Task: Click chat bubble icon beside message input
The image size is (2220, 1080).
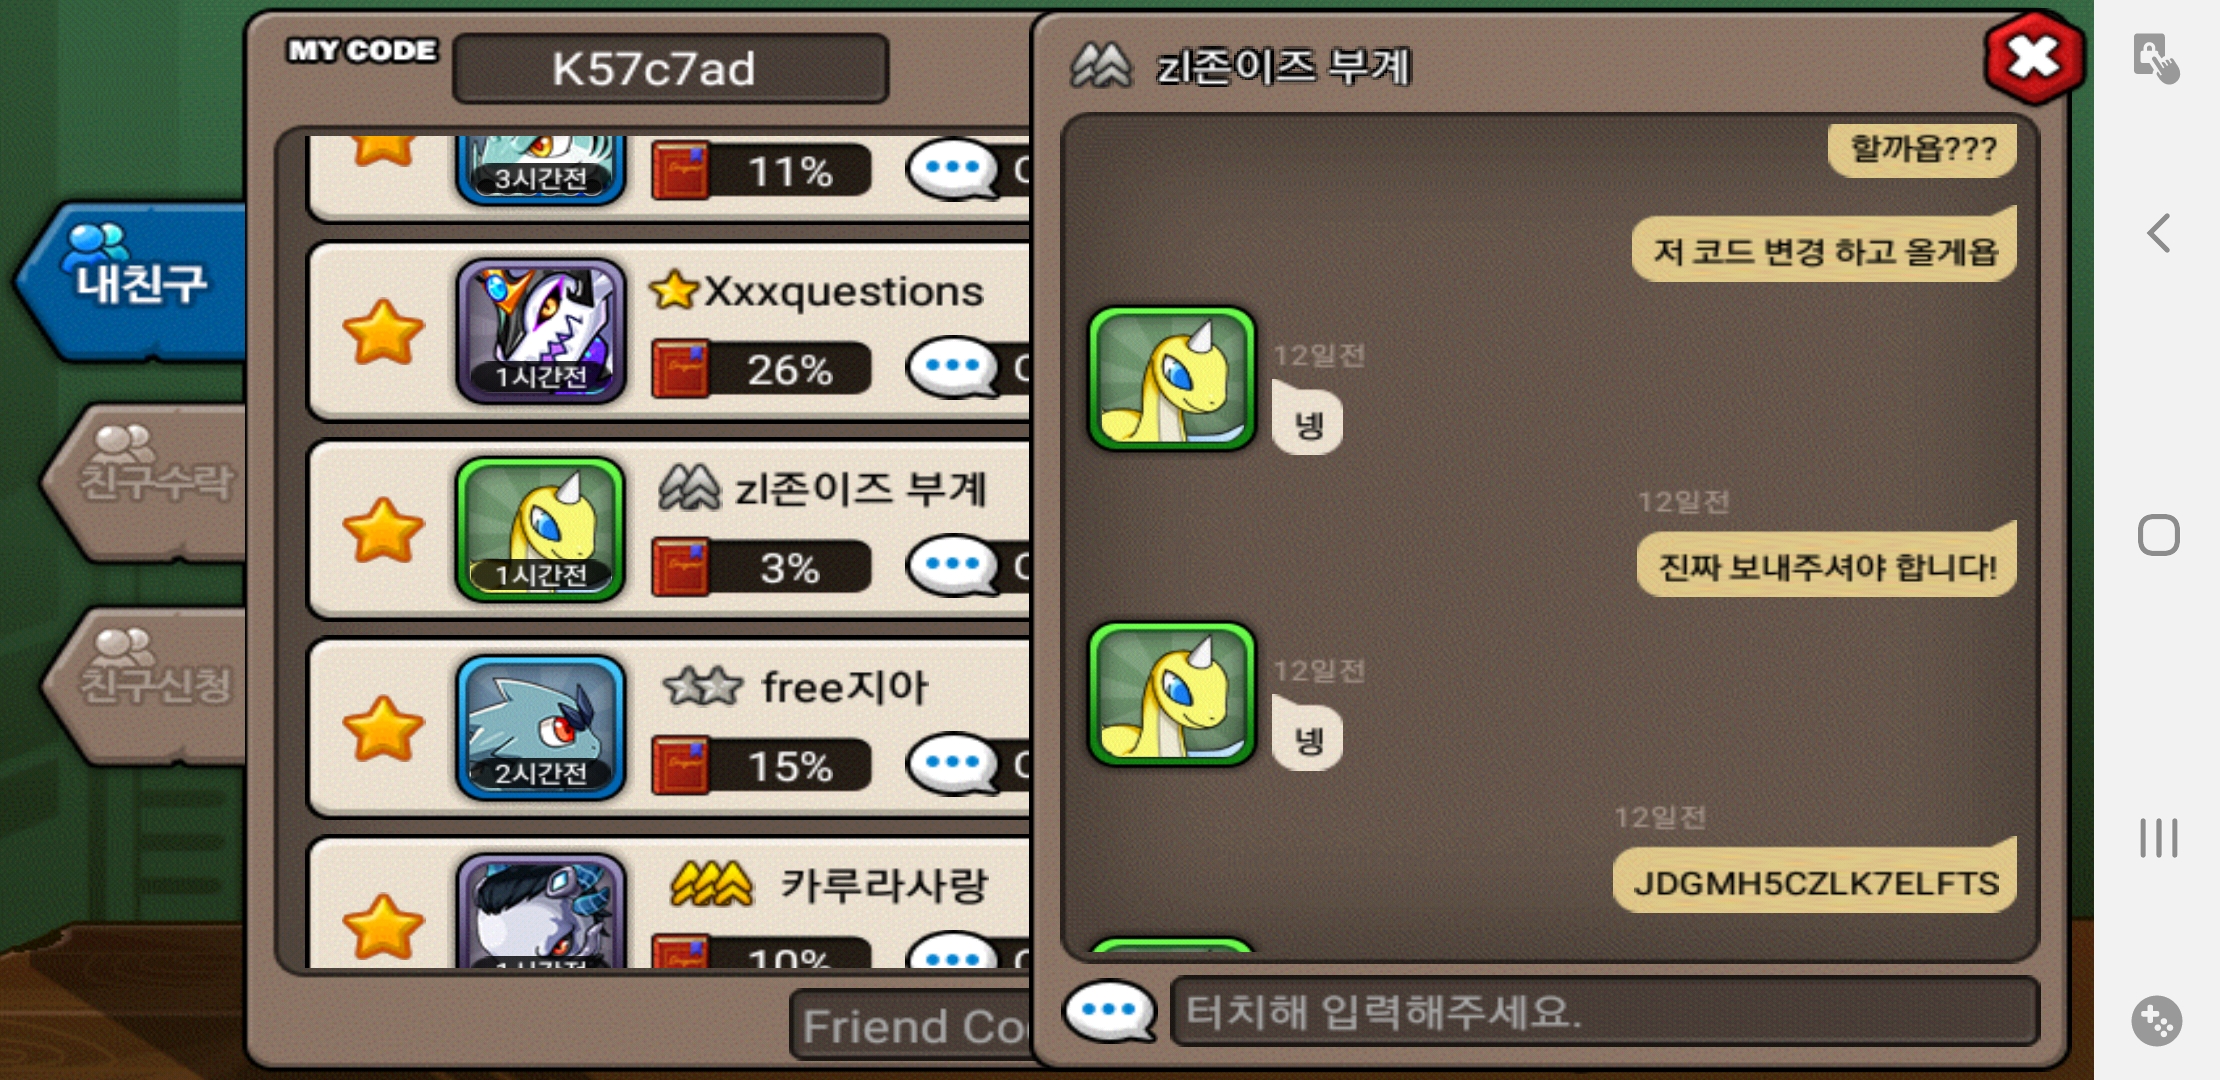Action: tap(1110, 1011)
